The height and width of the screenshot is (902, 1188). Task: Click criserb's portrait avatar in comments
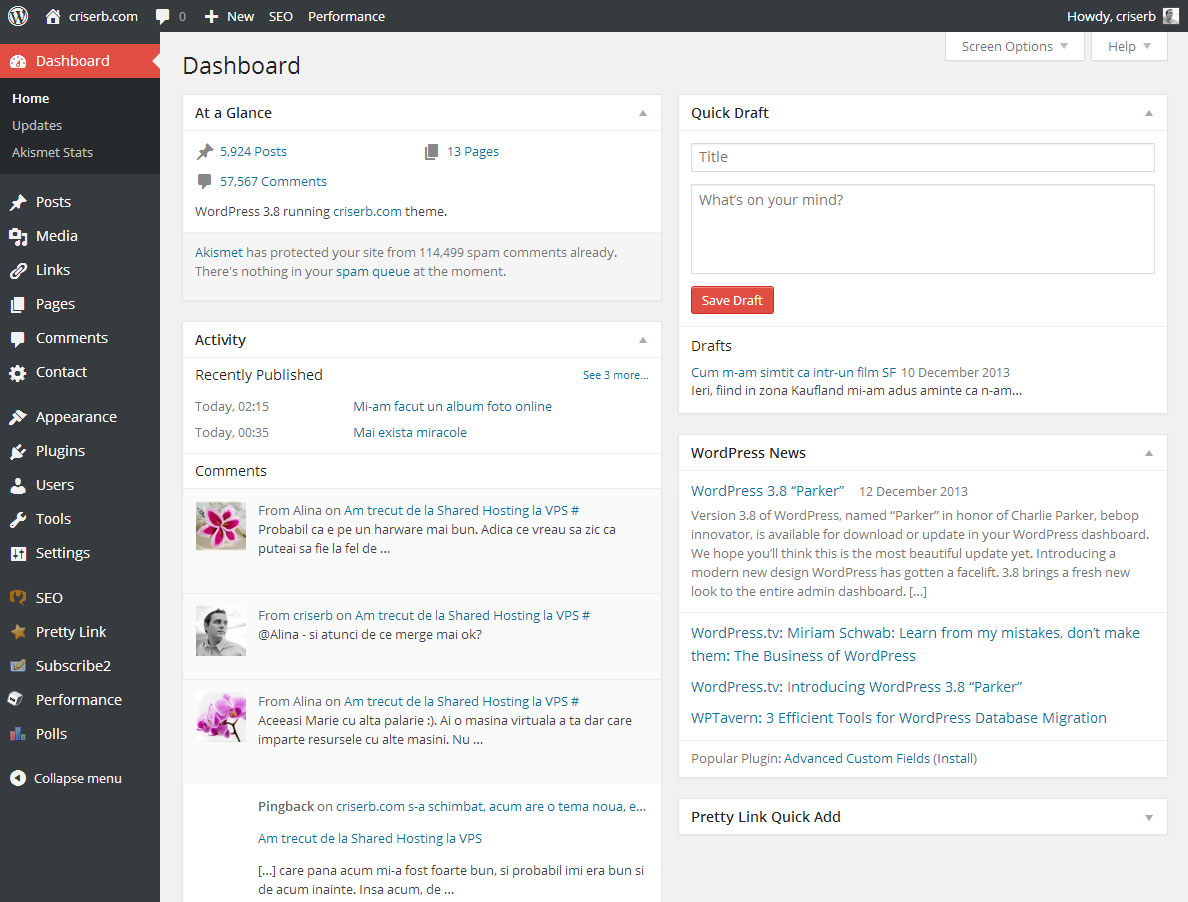point(220,631)
